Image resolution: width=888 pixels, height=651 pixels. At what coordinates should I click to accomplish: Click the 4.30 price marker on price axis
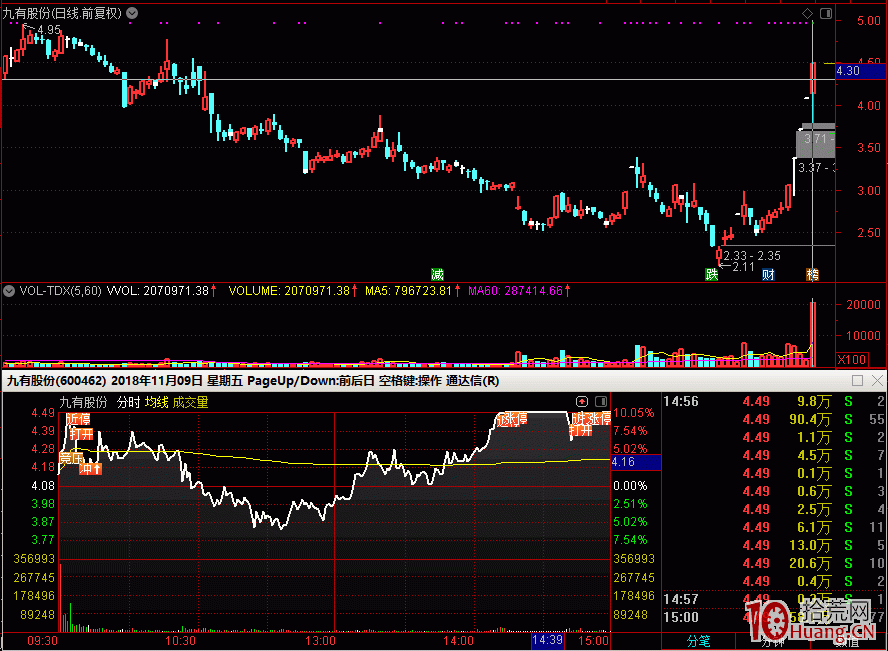(x=847, y=71)
